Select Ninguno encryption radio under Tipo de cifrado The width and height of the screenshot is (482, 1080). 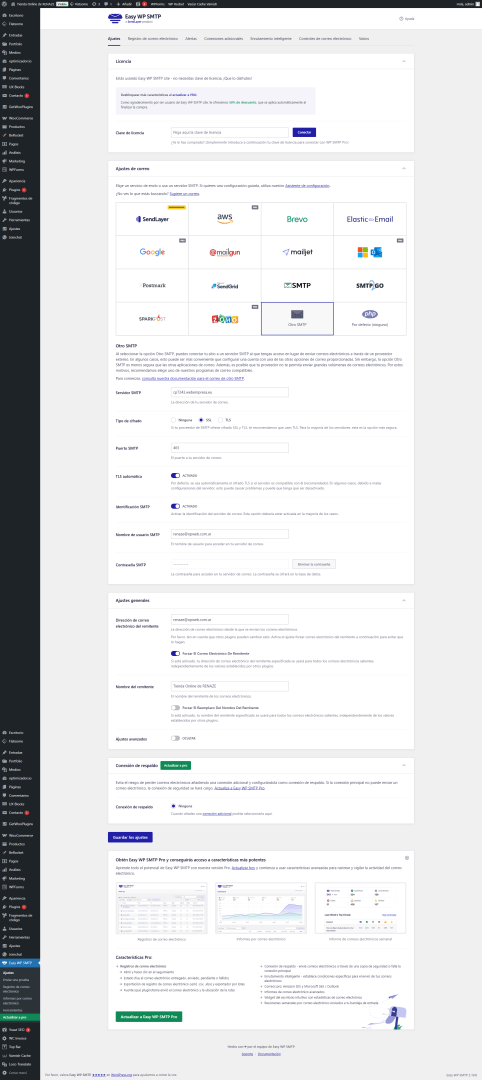tap(174, 419)
